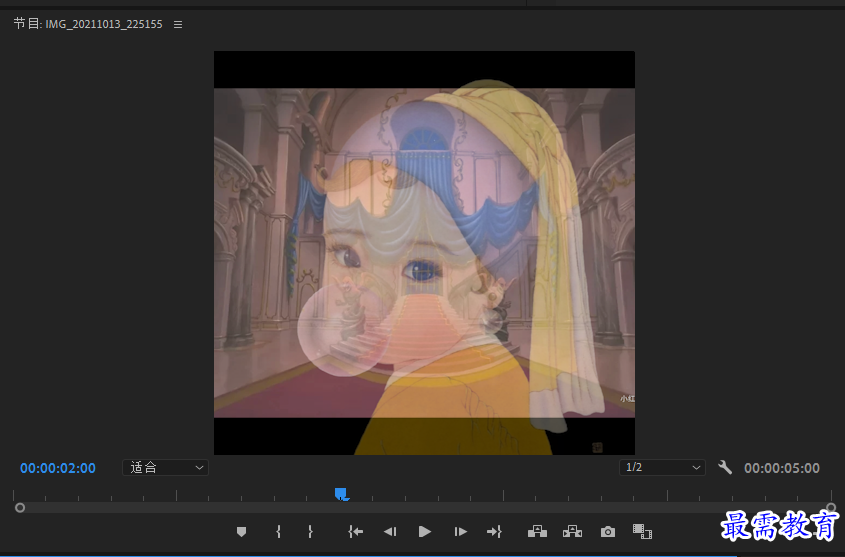Step forward one frame
The image size is (845, 557).
tap(460, 532)
